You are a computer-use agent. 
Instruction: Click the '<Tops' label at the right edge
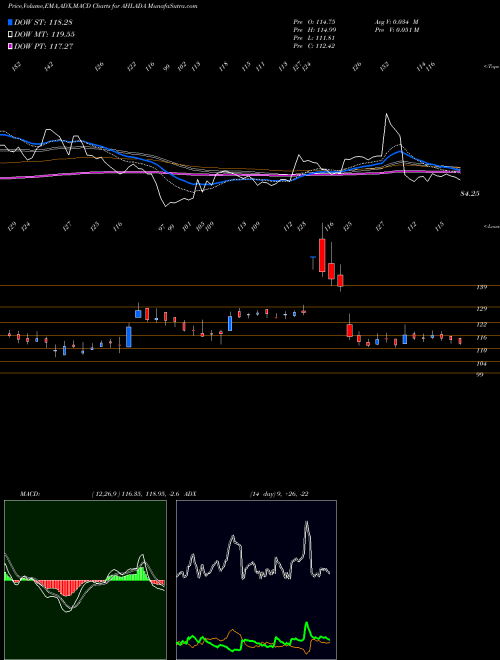coord(491,67)
